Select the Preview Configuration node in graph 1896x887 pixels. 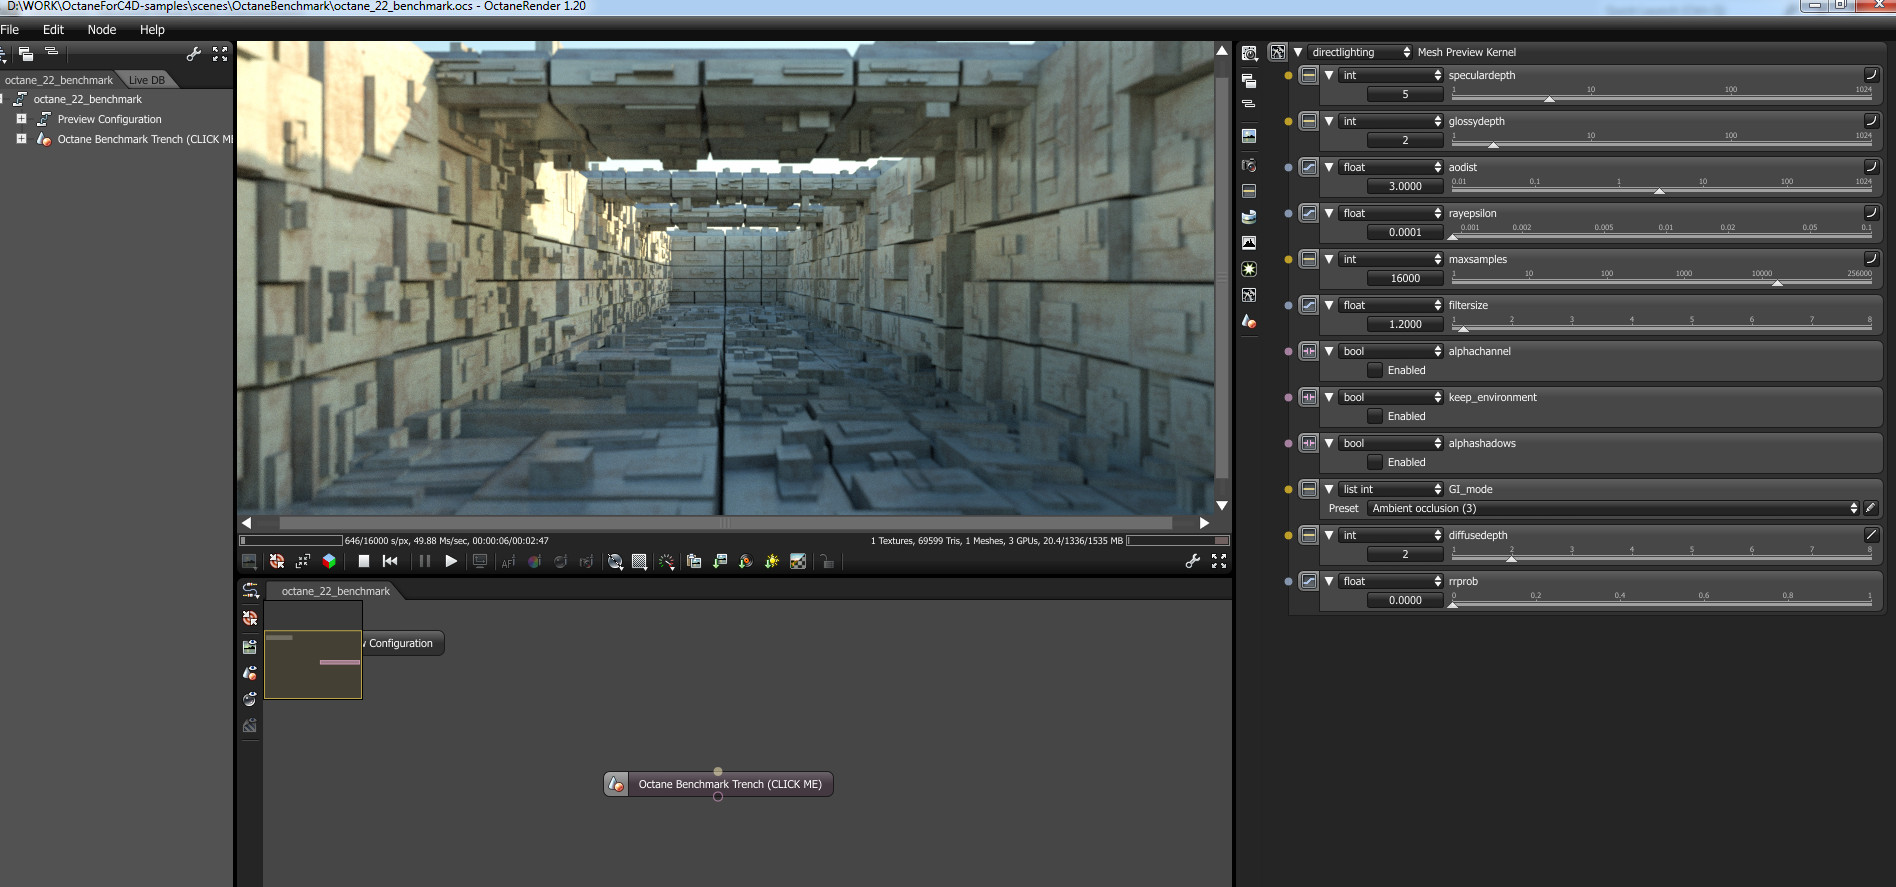coord(403,643)
